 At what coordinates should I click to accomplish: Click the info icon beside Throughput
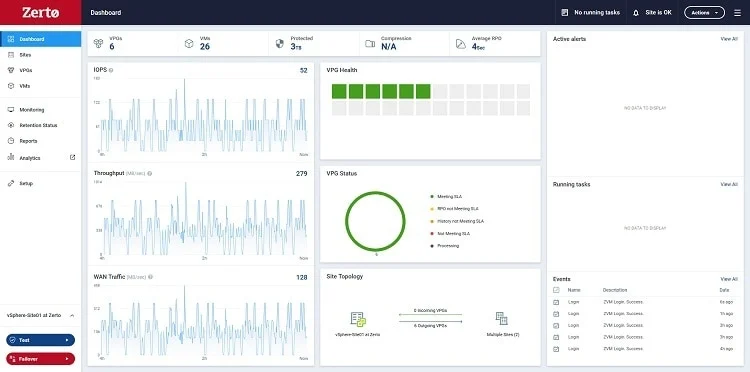[150, 174]
